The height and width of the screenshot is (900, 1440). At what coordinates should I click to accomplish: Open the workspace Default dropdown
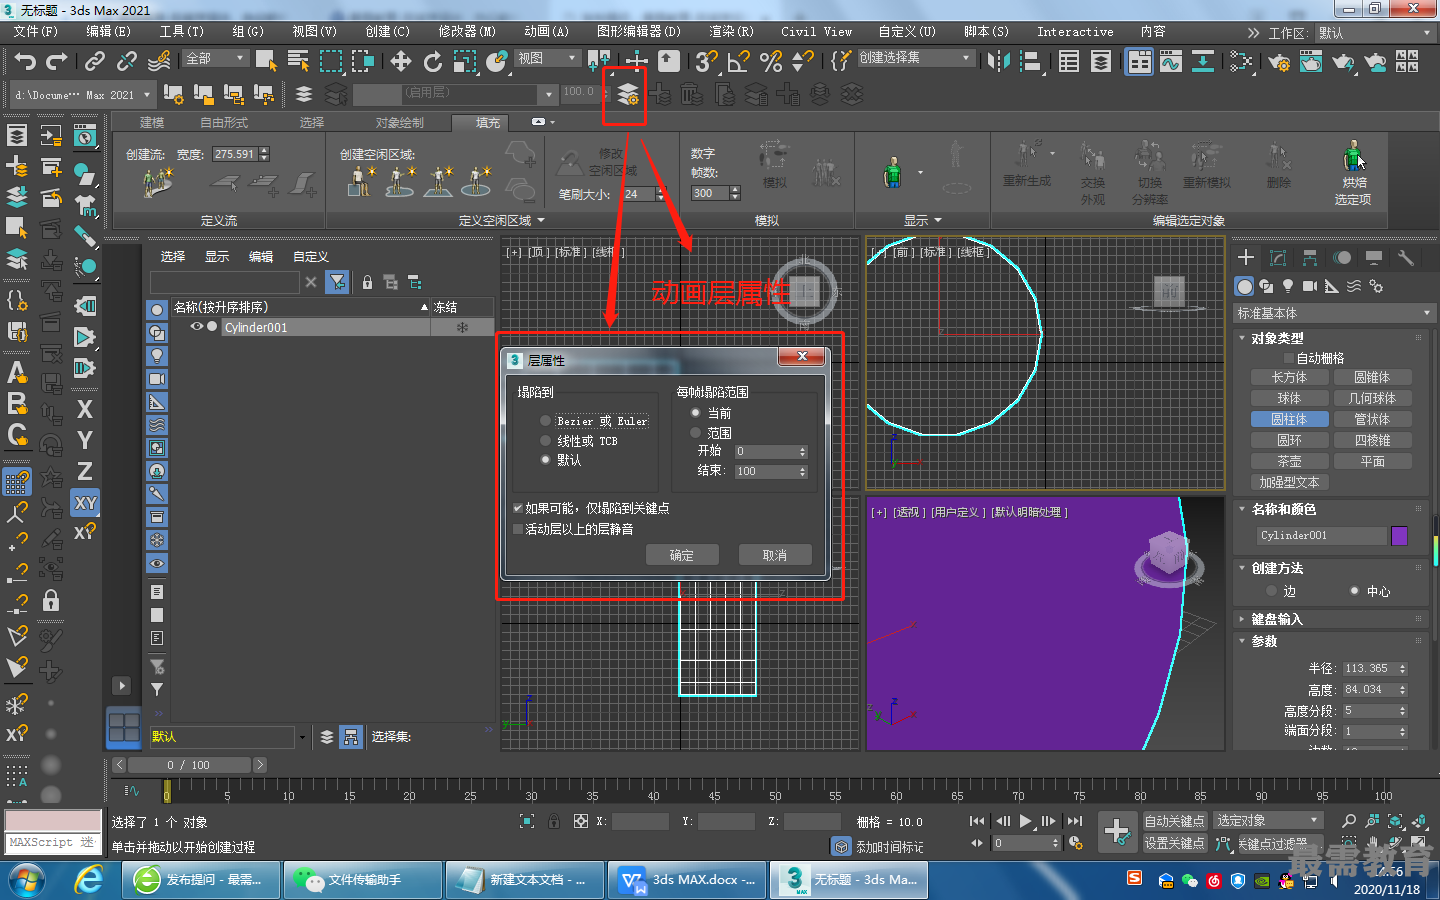[1375, 33]
